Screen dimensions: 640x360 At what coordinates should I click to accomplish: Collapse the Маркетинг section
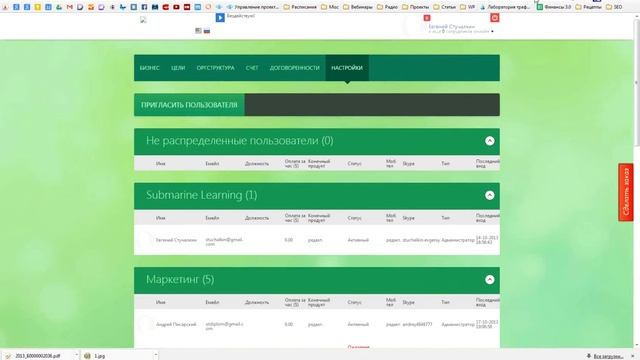pos(489,280)
